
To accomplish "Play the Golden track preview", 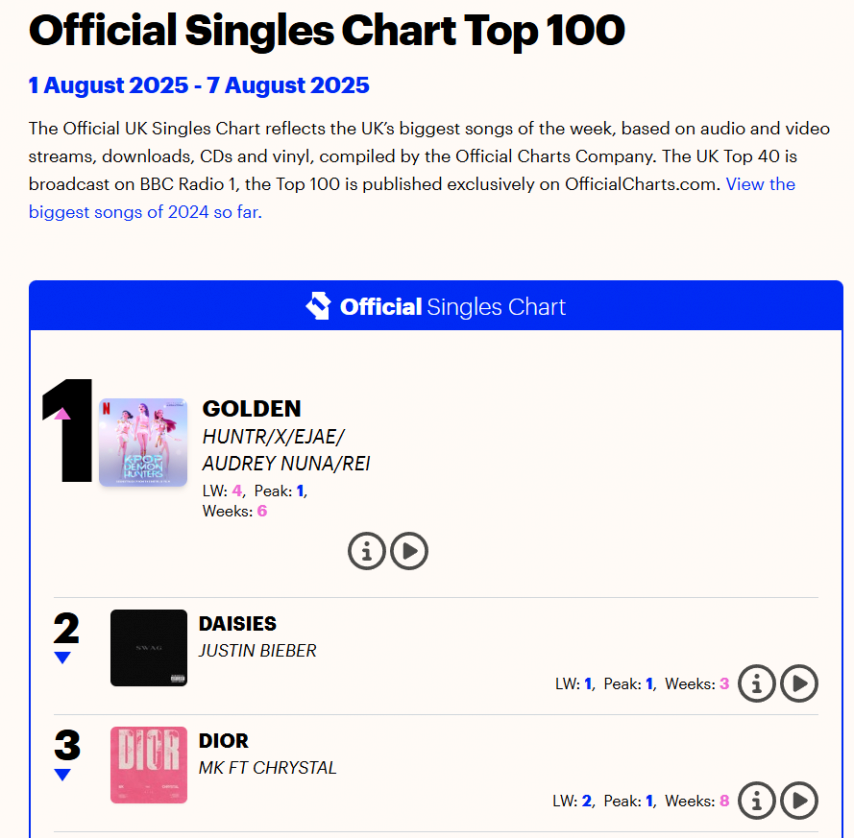I will pyautogui.click(x=409, y=551).
